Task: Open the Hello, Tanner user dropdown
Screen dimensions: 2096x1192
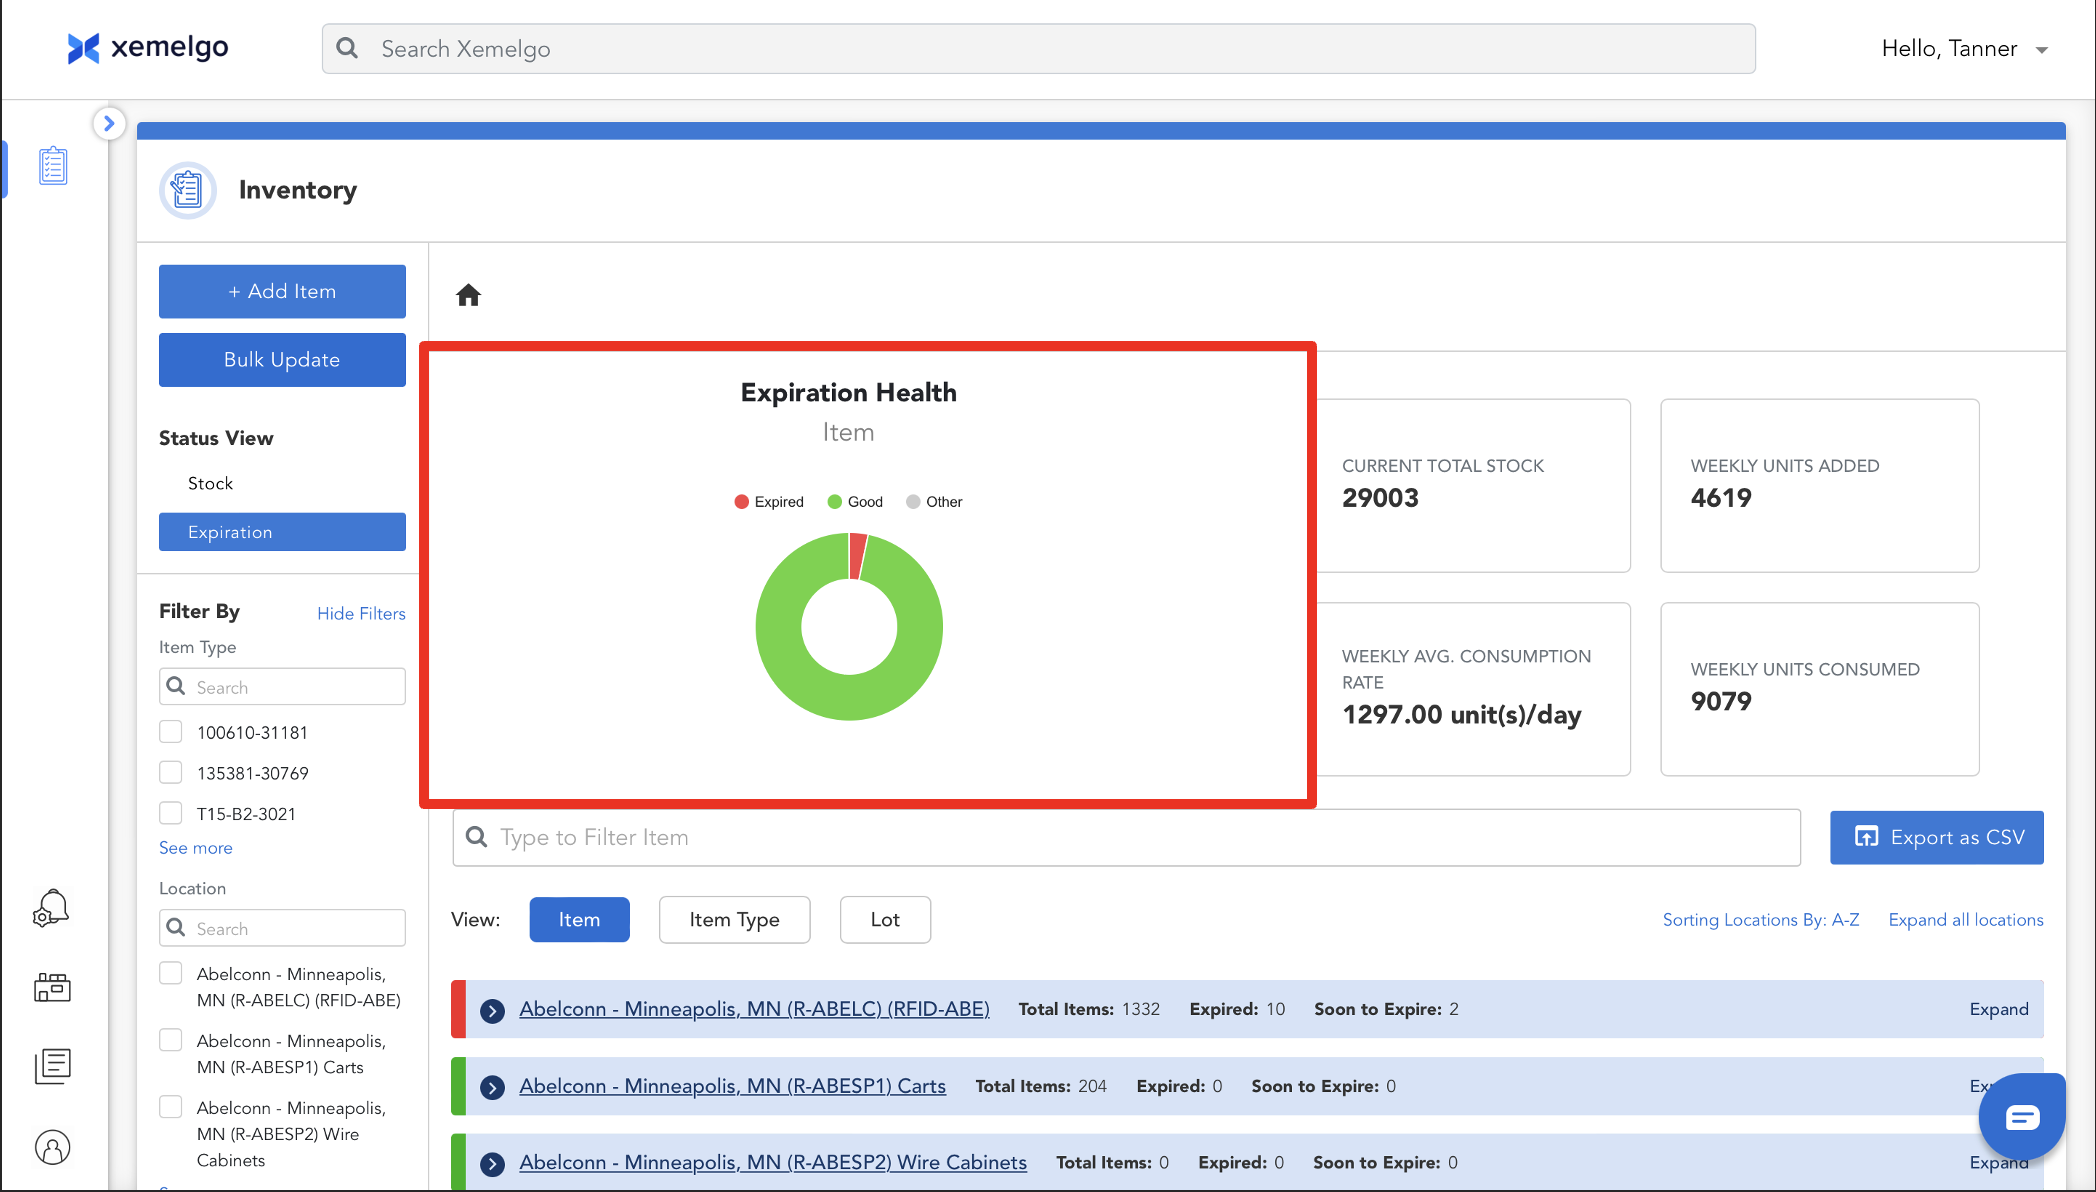Action: coord(1964,49)
